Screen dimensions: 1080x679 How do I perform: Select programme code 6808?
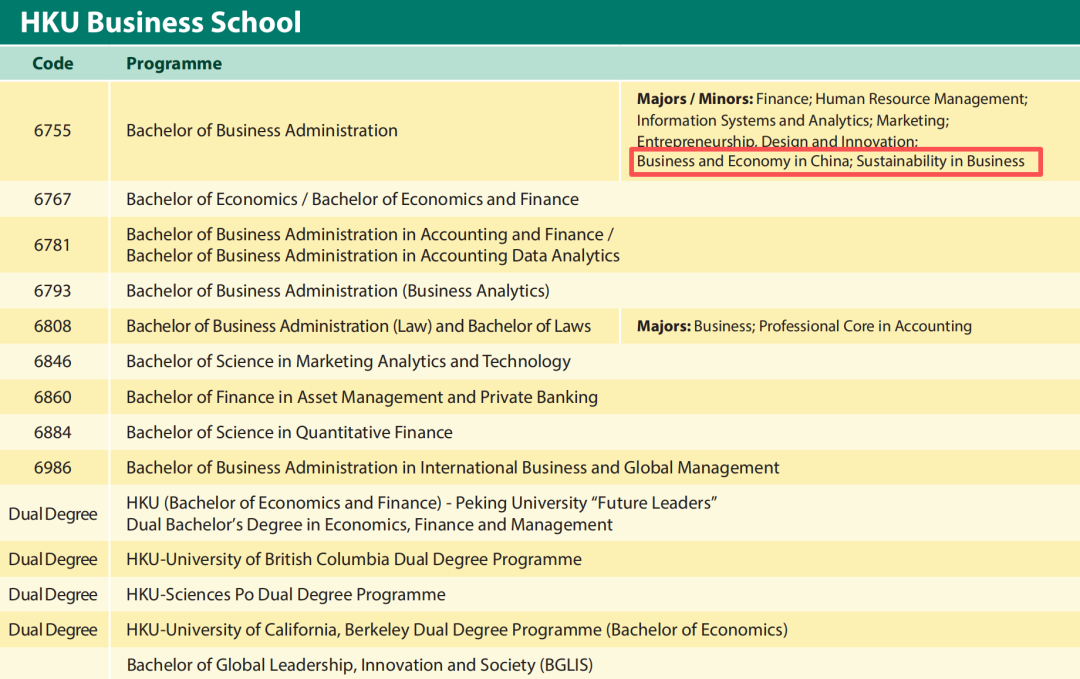[x=52, y=326]
